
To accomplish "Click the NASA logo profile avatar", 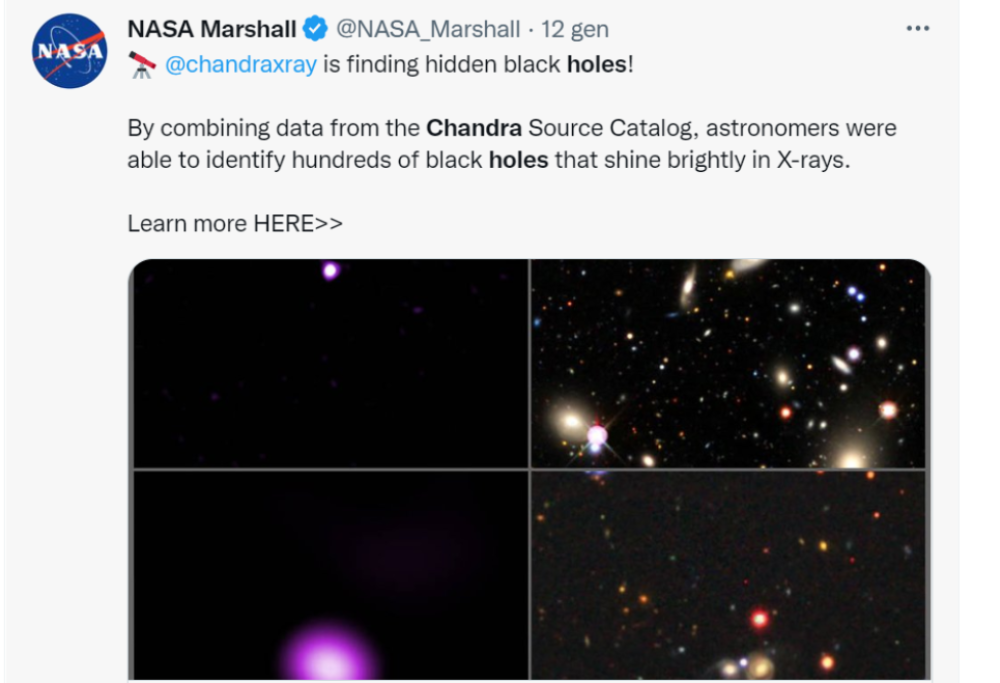I will click(69, 51).
